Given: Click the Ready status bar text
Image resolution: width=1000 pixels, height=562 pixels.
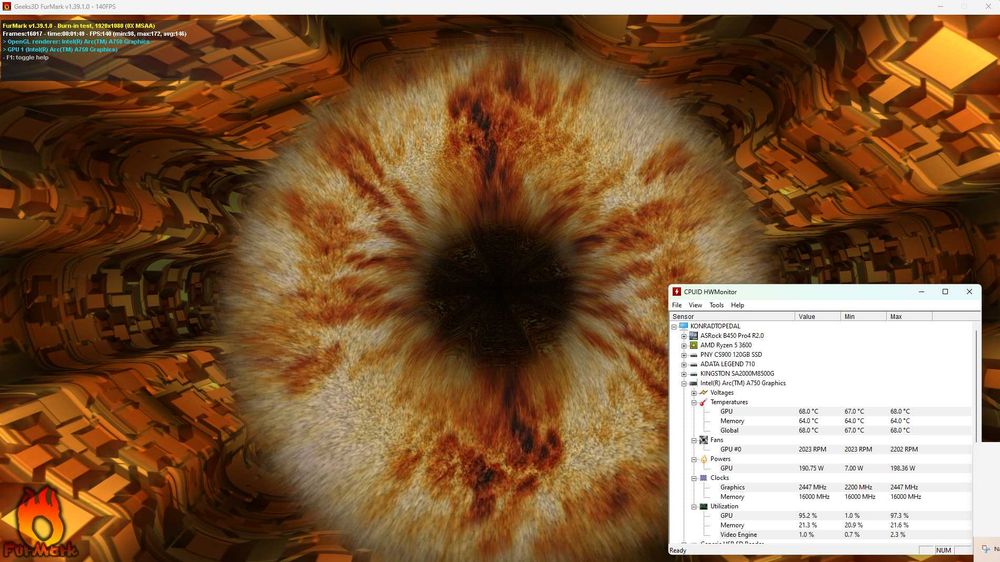Looking at the screenshot, I should click(x=678, y=551).
